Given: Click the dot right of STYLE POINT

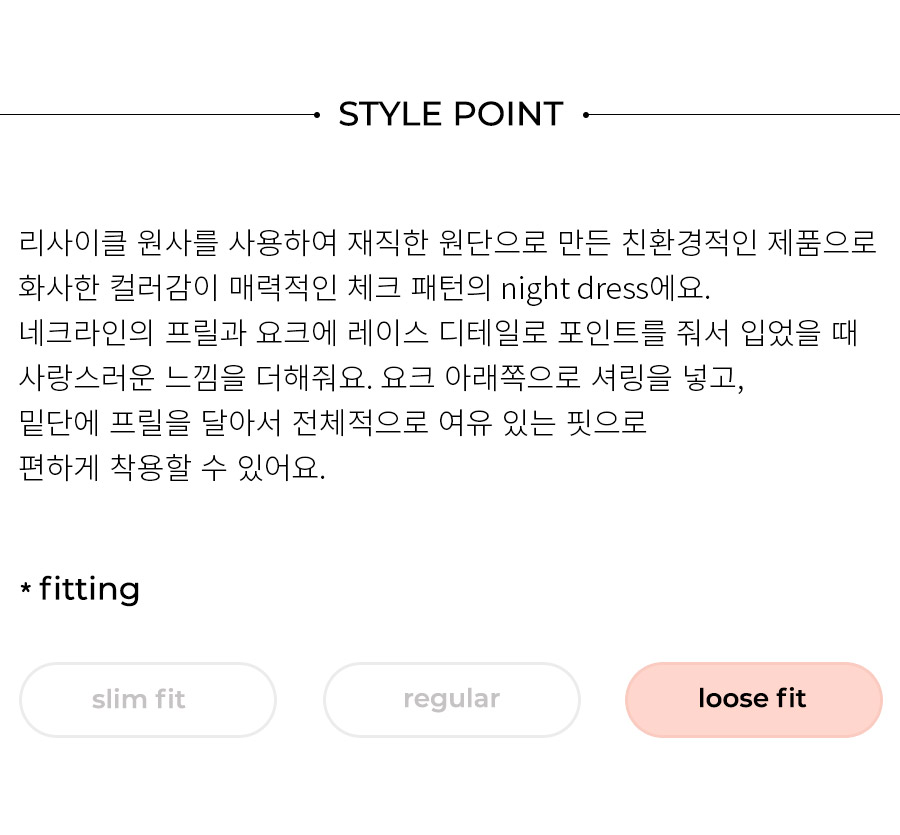Looking at the screenshot, I should point(585,115).
